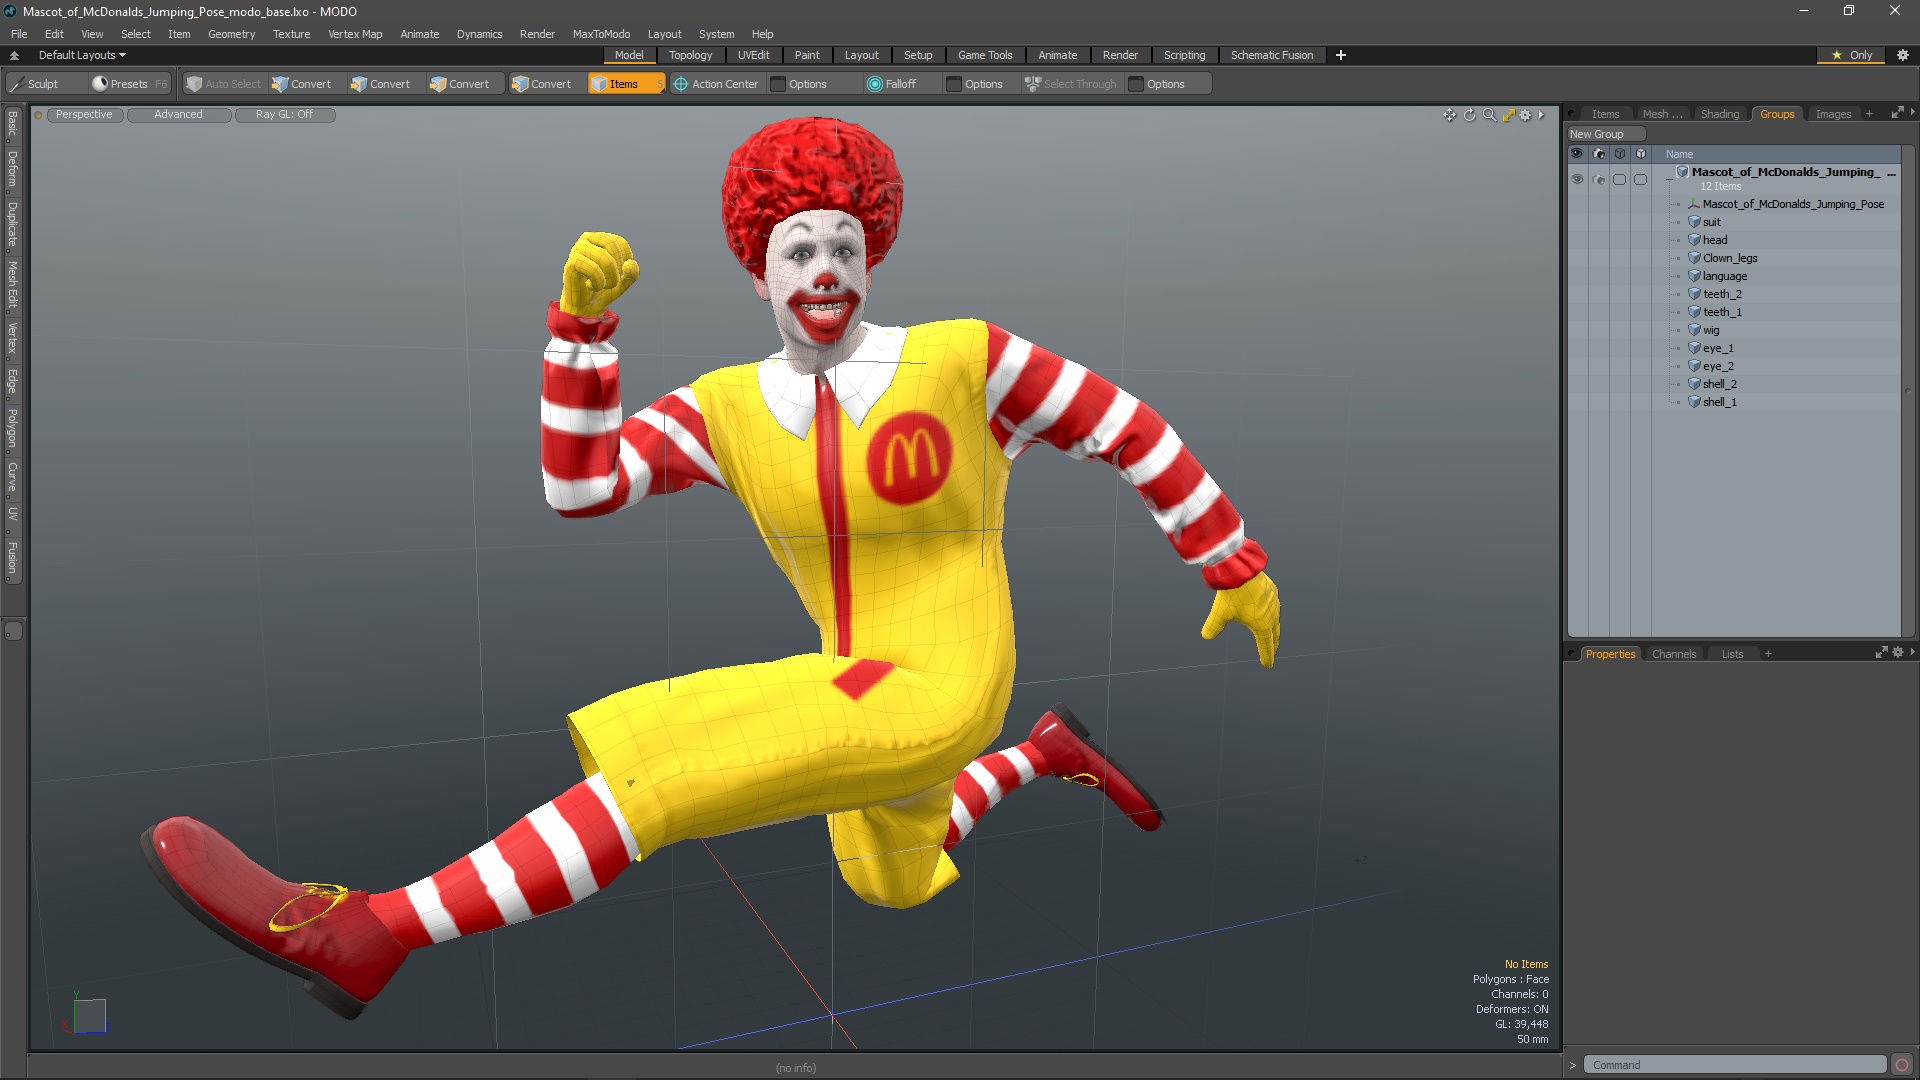The height and width of the screenshot is (1080, 1920).
Task: Expand the viewport controls arrow at right
Action: point(1541,115)
